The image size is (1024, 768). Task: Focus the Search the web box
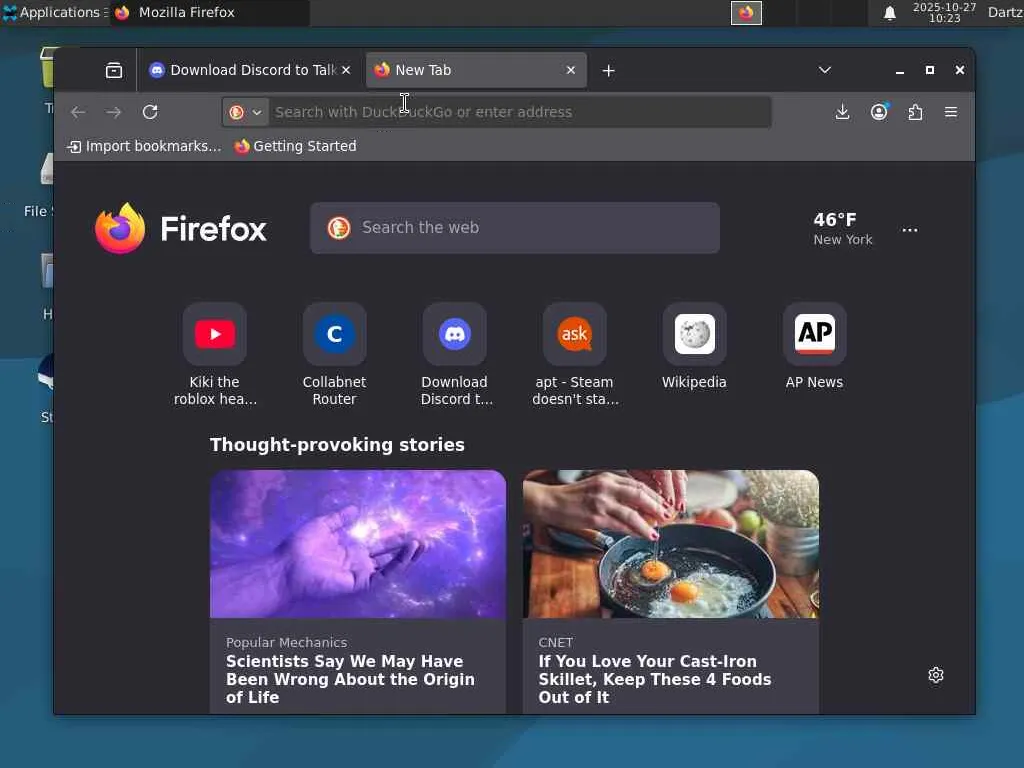[515, 228]
